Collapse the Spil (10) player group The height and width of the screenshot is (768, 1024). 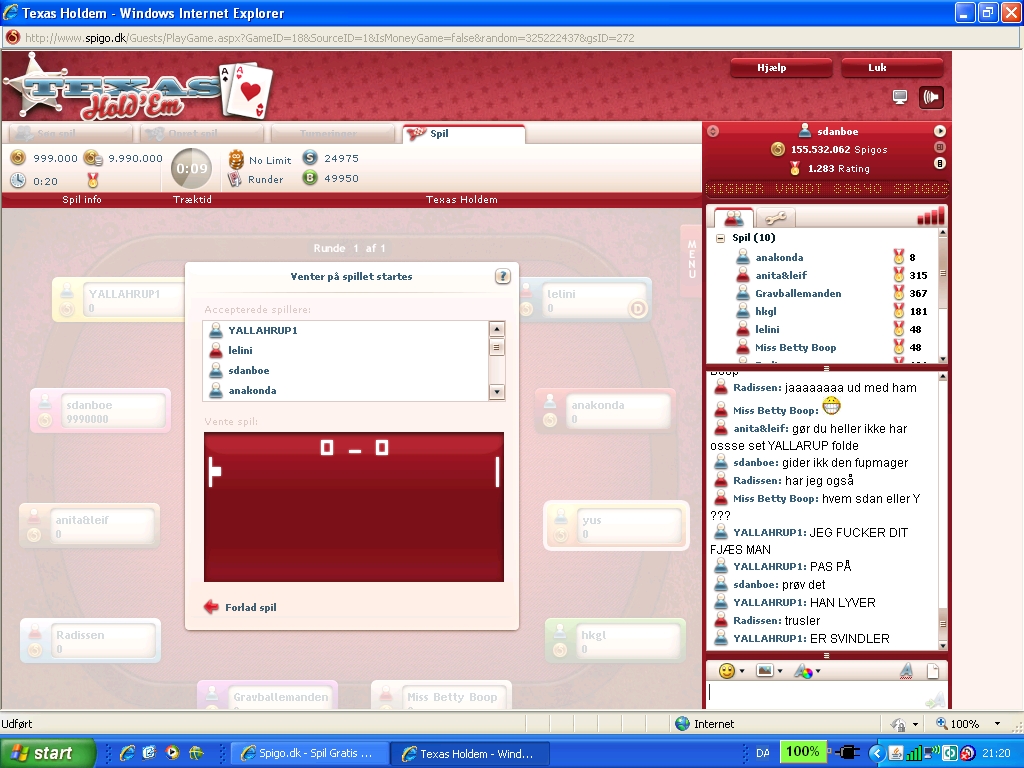[x=721, y=238]
